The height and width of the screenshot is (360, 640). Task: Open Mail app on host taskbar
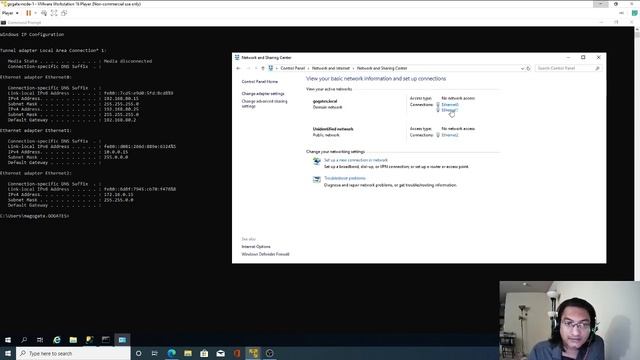pyautogui.click(x=220, y=353)
